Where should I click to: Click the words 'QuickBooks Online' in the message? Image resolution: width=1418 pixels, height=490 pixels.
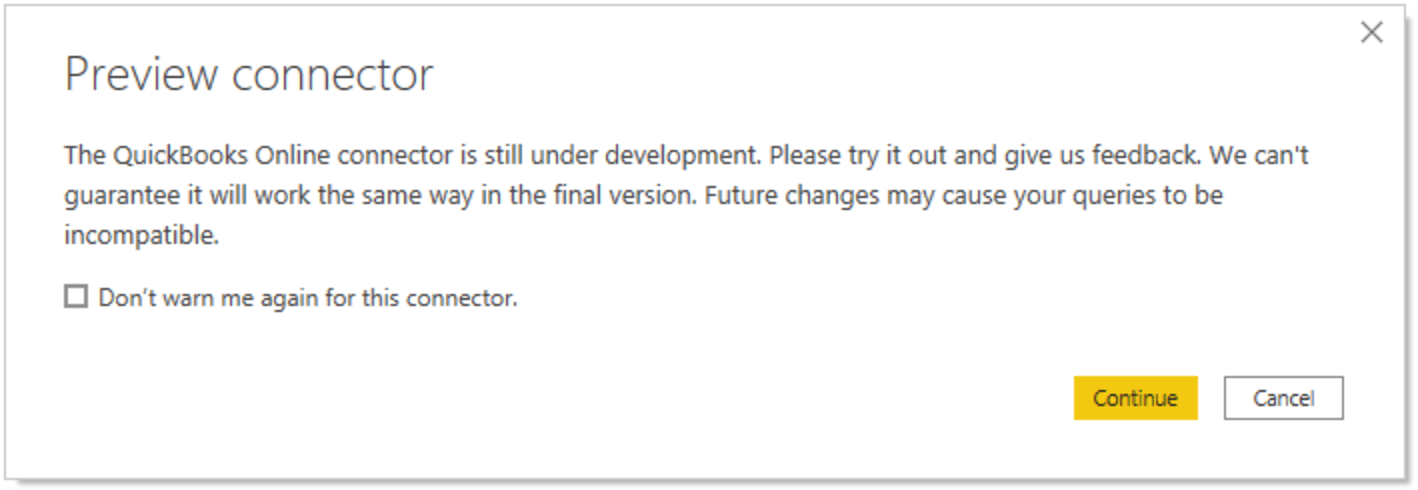coord(221,157)
